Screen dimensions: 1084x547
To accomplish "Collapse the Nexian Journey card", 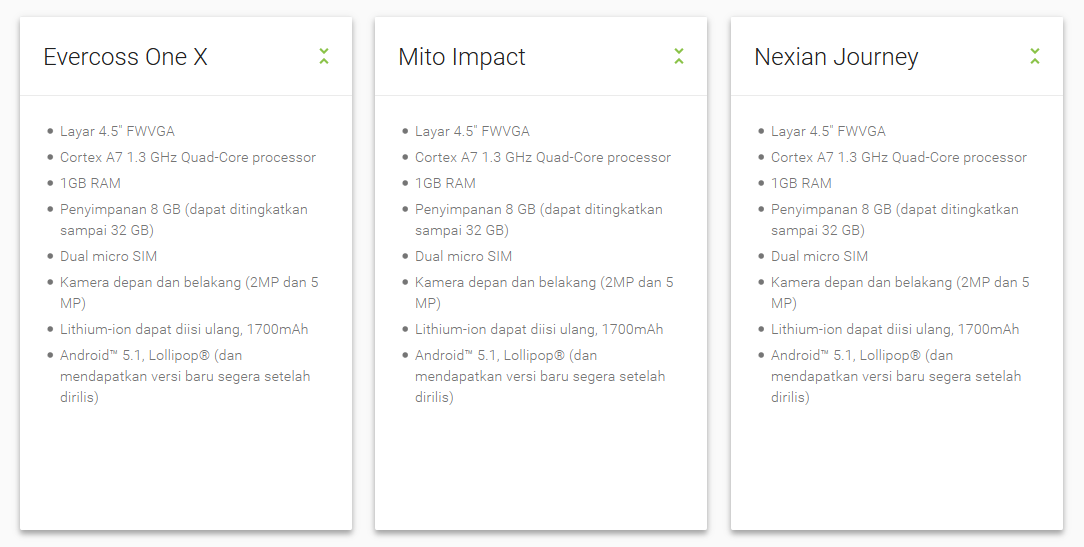I will click(1035, 56).
